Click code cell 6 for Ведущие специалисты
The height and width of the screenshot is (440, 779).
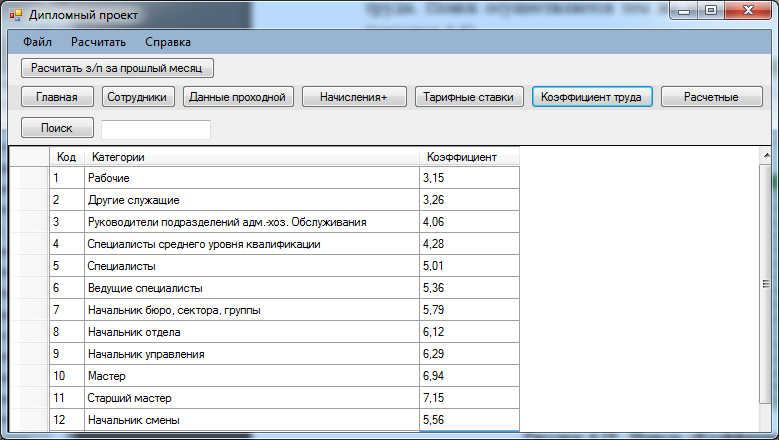(x=67, y=288)
